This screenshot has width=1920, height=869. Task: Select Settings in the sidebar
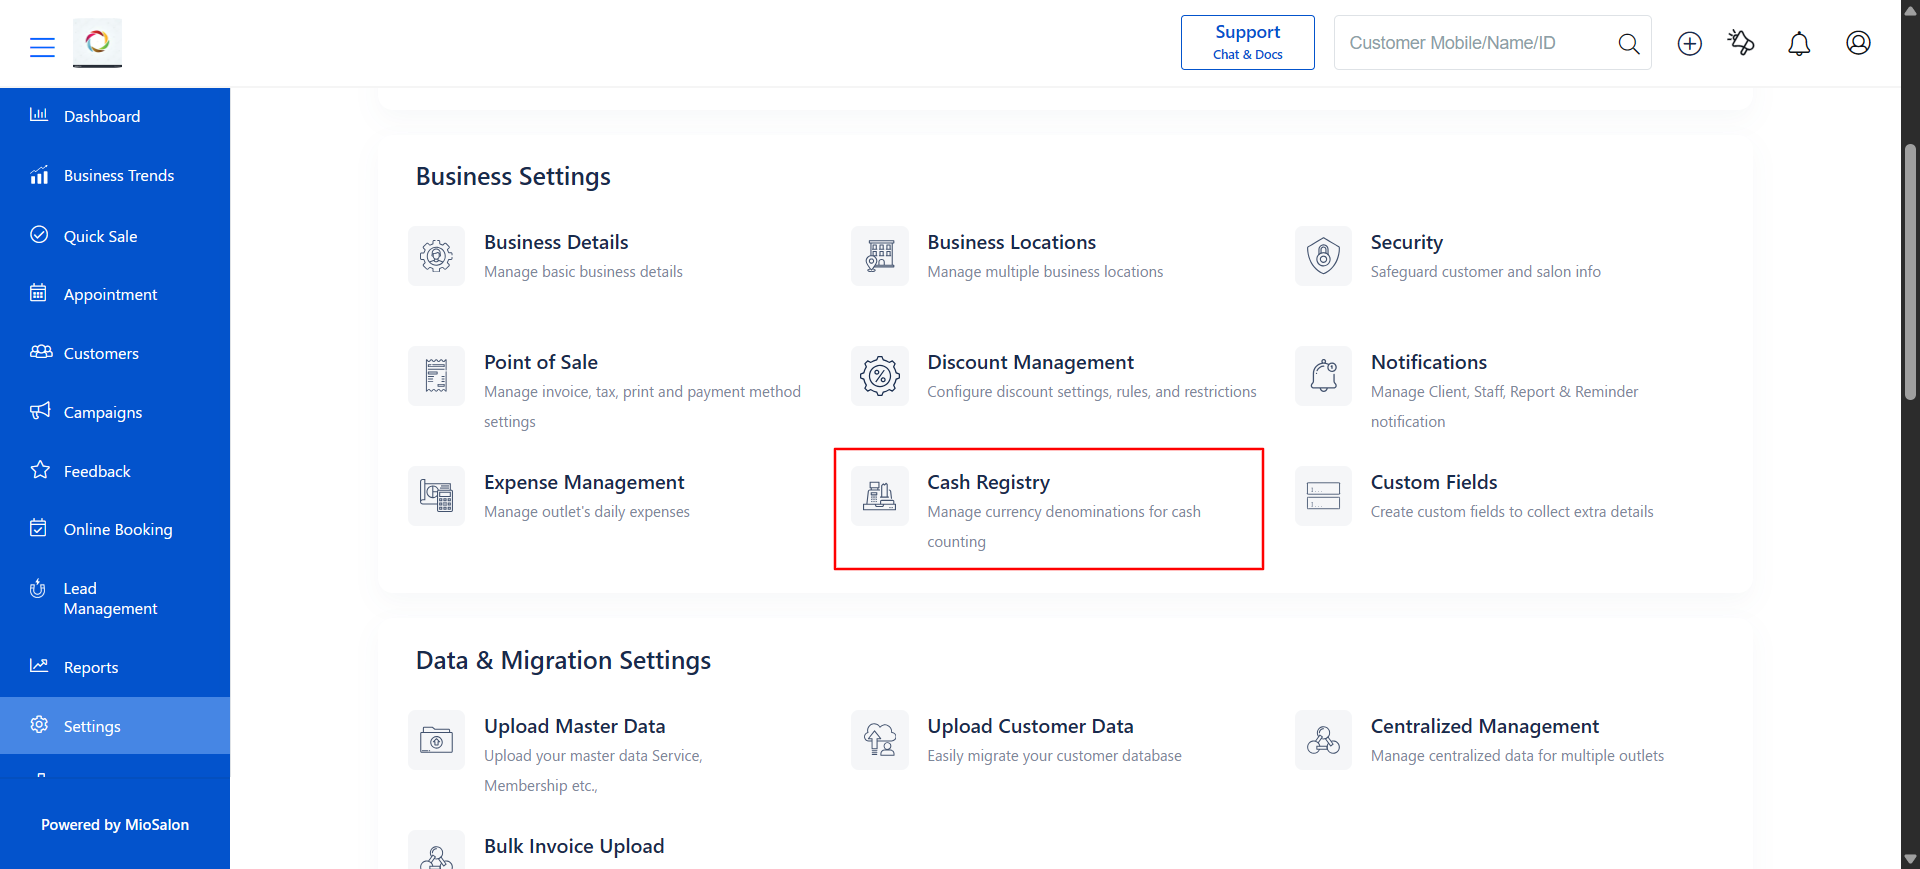point(115,726)
